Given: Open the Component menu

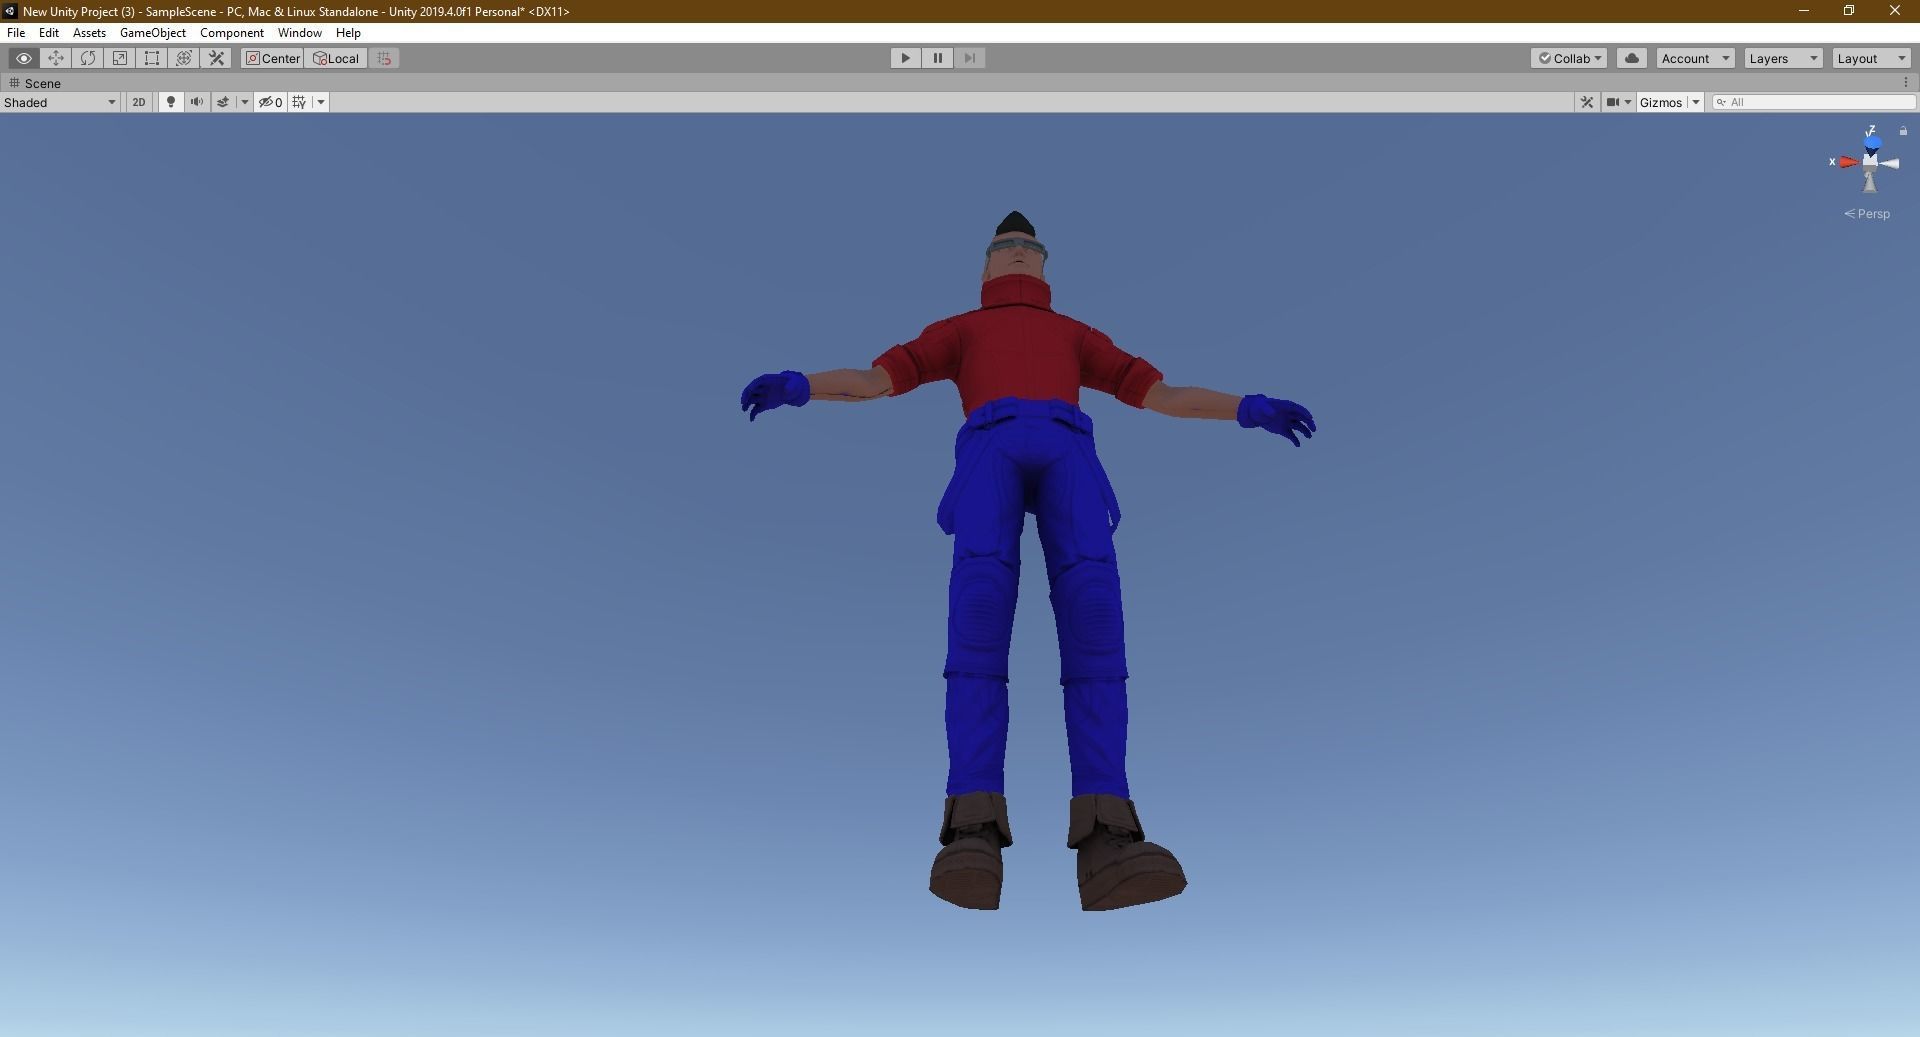Looking at the screenshot, I should pyautogui.click(x=232, y=33).
